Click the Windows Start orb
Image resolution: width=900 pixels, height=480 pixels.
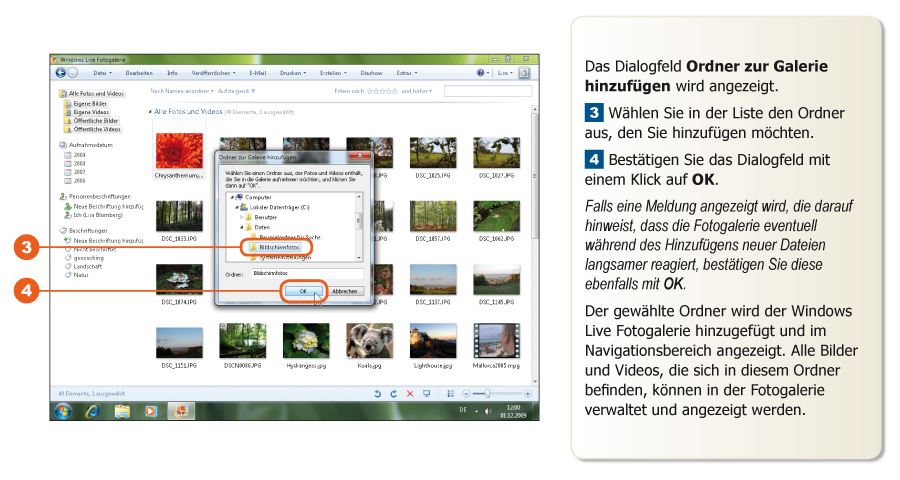[x=63, y=411]
